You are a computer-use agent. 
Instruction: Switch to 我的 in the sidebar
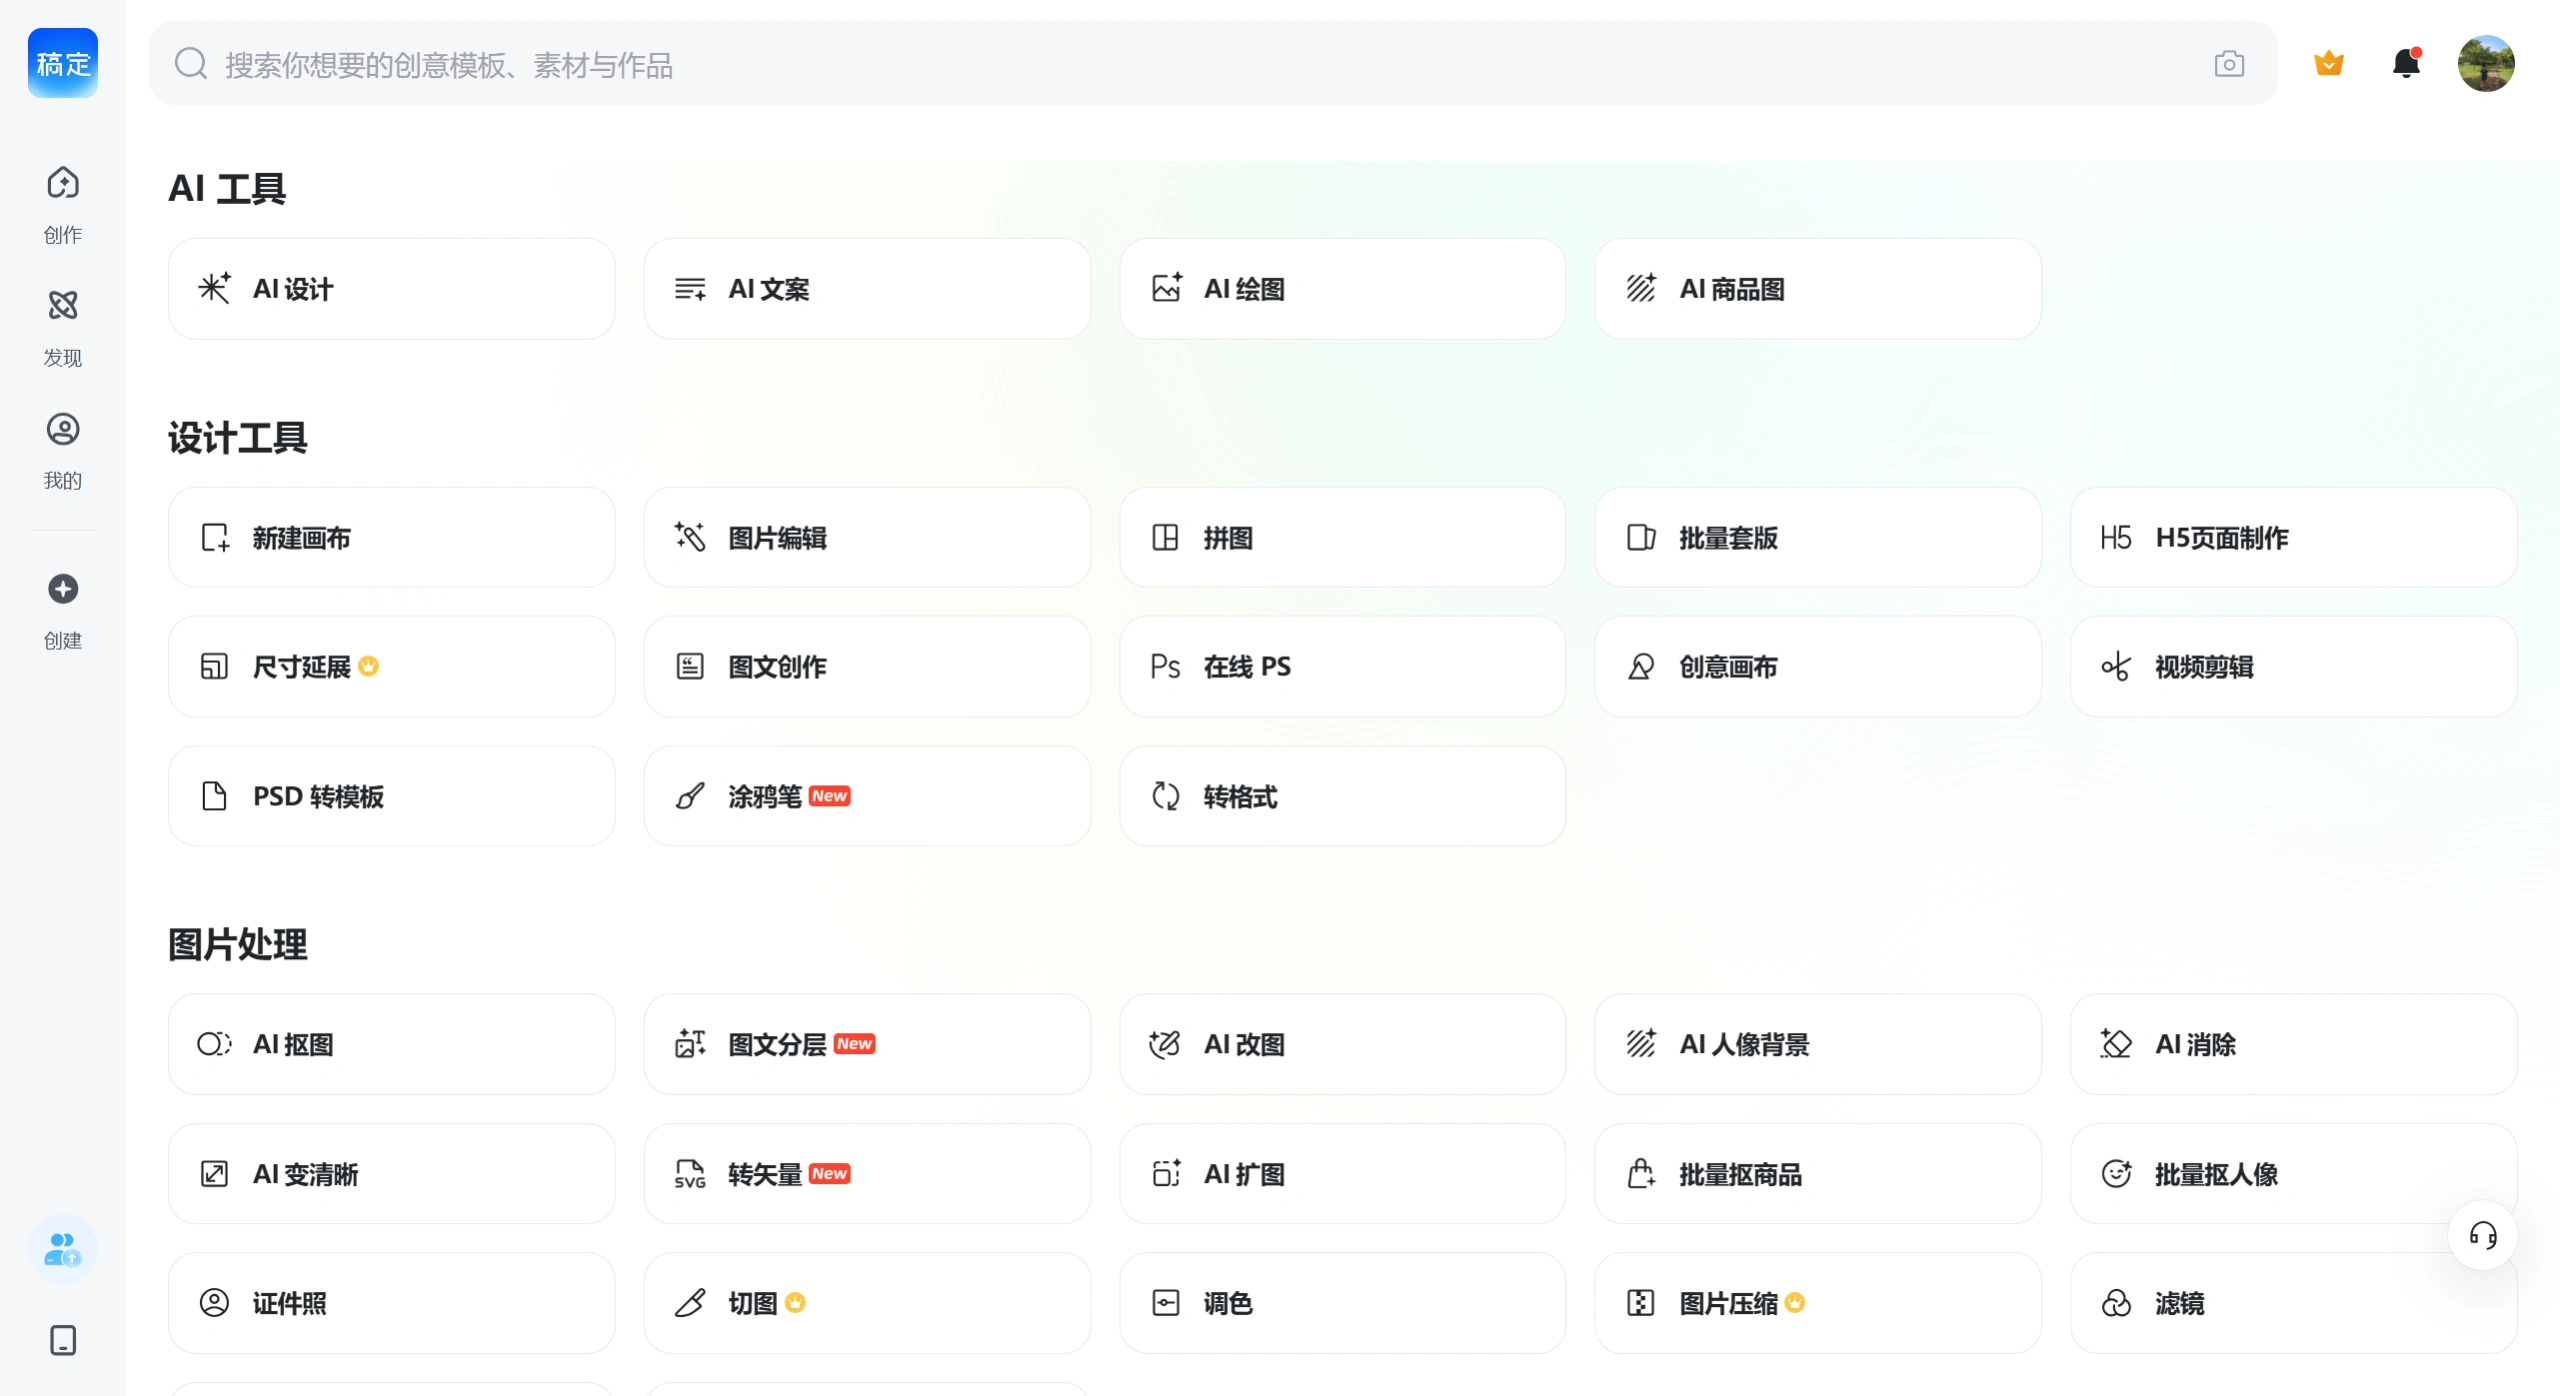click(62, 448)
